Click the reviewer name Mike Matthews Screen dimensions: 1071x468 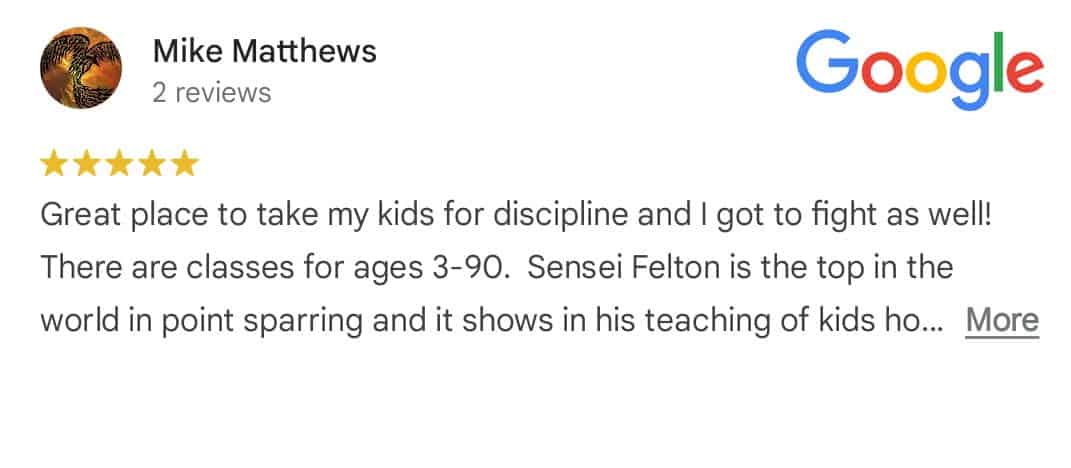264,51
